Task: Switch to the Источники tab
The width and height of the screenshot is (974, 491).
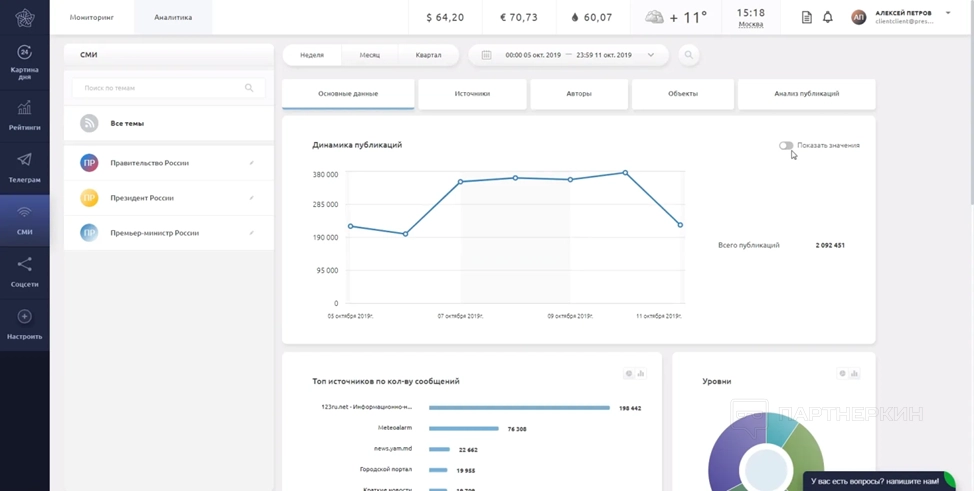Action: pos(472,94)
